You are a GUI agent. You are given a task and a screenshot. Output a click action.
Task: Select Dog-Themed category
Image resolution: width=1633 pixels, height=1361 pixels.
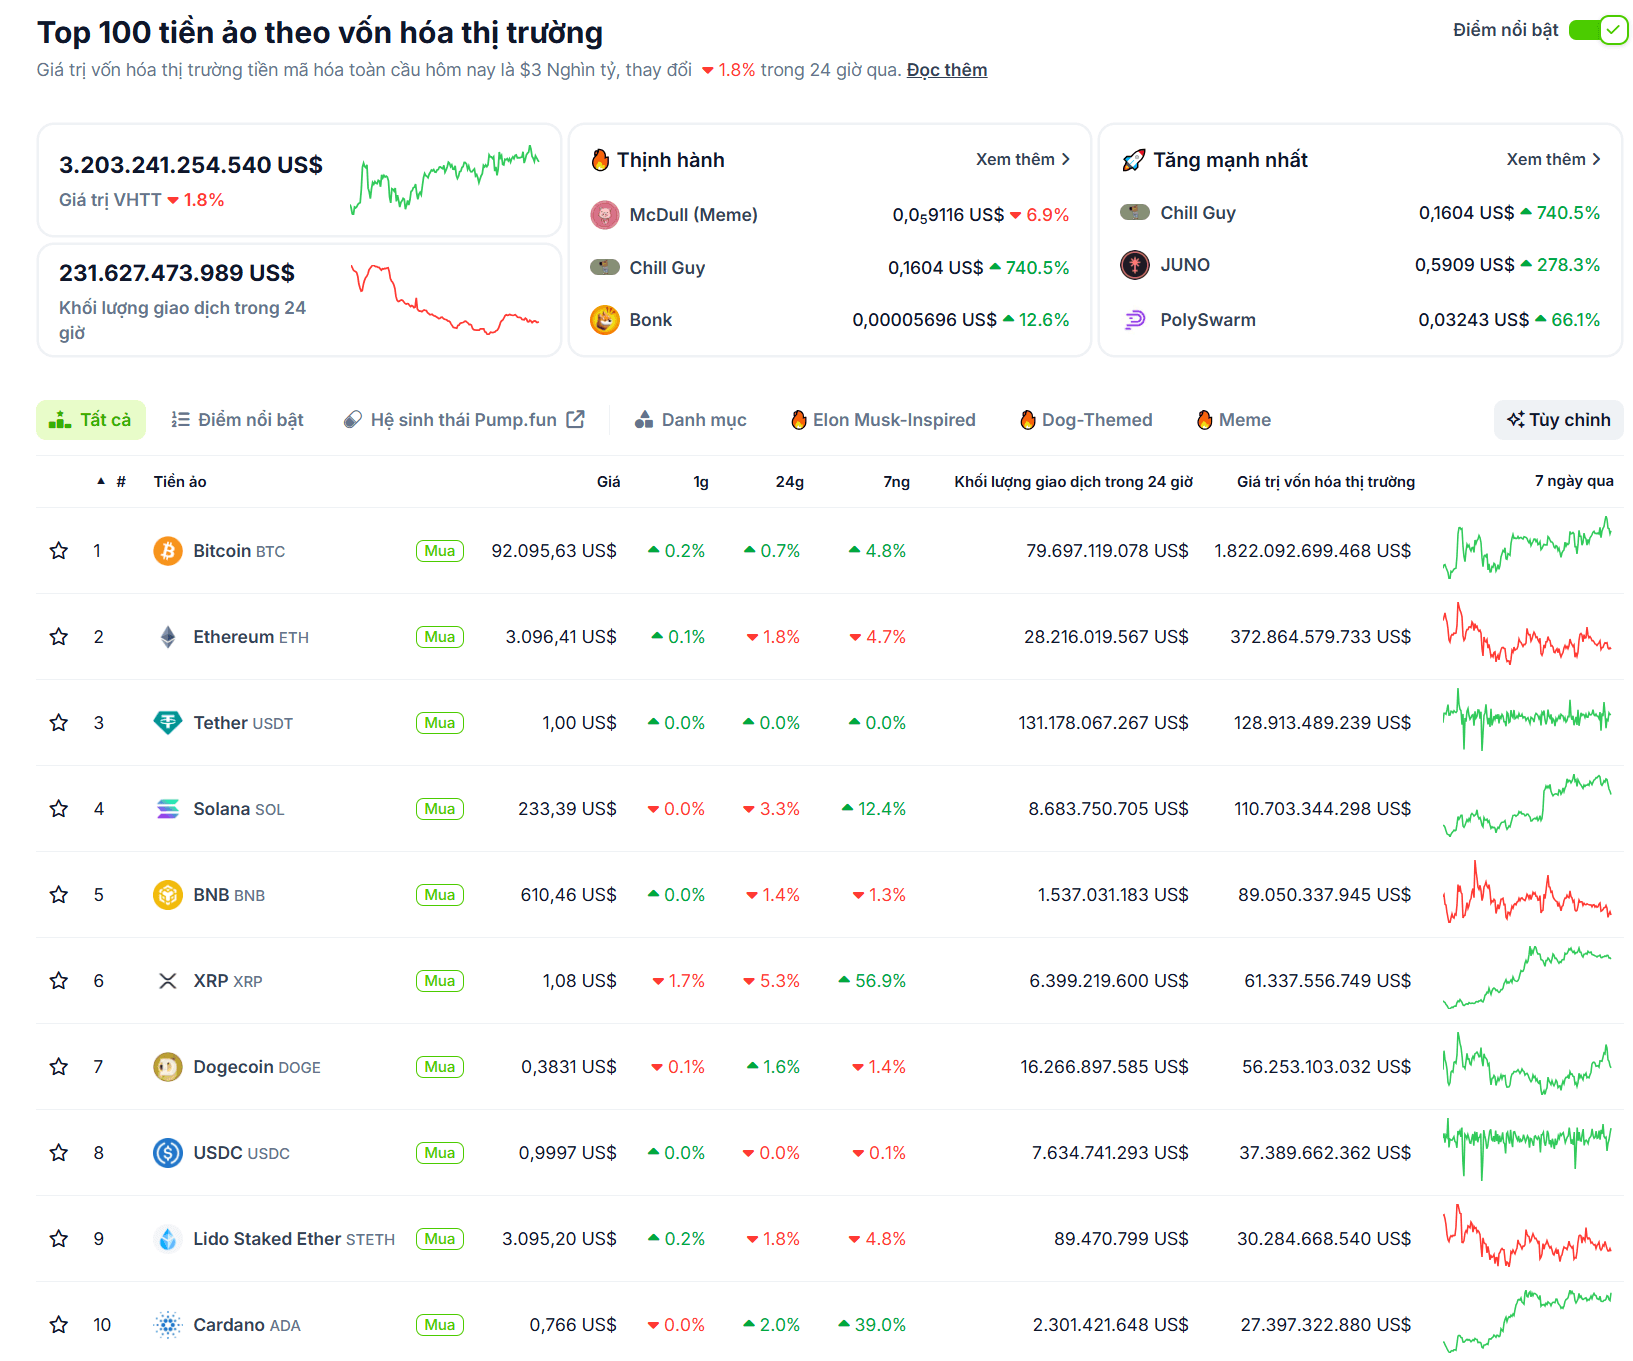click(1086, 420)
